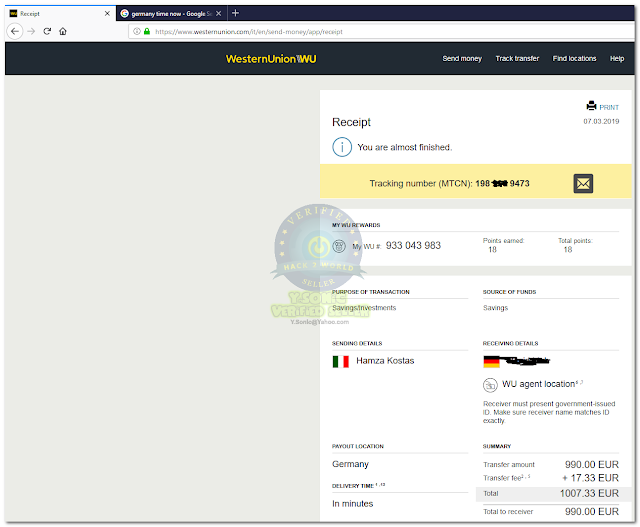The width and height of the screenshot is (640, 527).
Task: Click the info circle icon next to You are almost finished
Action: pos(342,147)
